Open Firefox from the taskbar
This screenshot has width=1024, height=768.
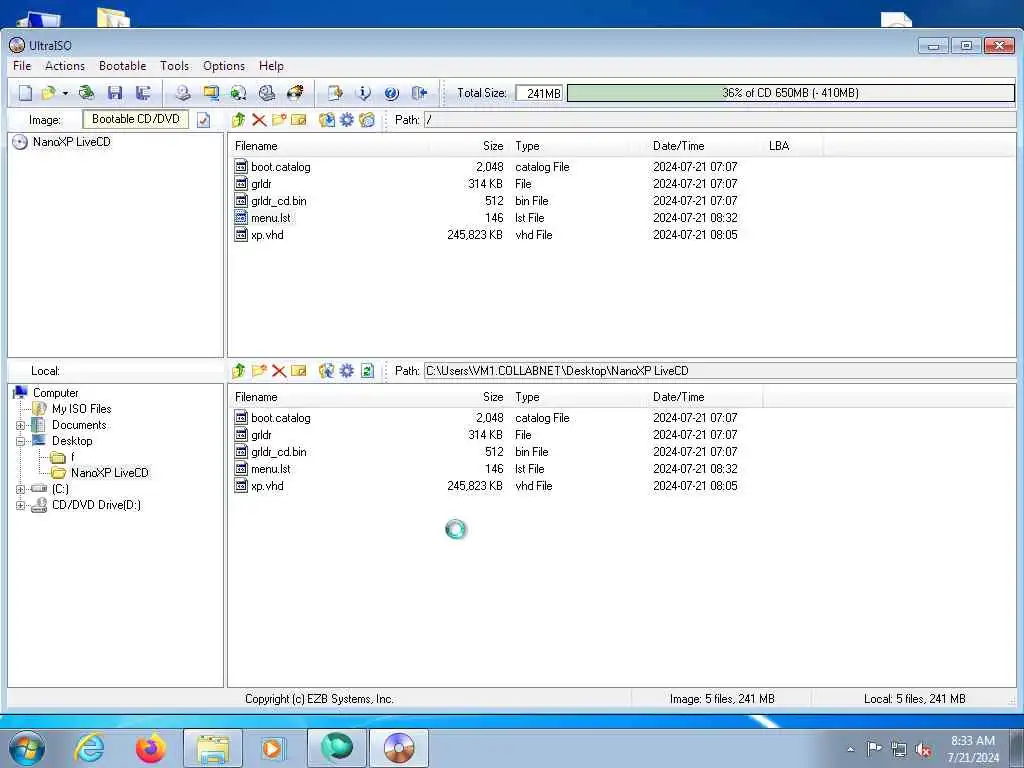click(x=151, y=748)
